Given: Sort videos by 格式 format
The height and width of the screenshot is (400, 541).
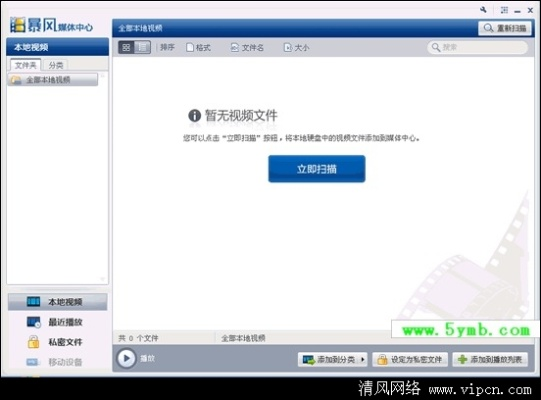Looking at the screenshot, I should pos(198,48).
